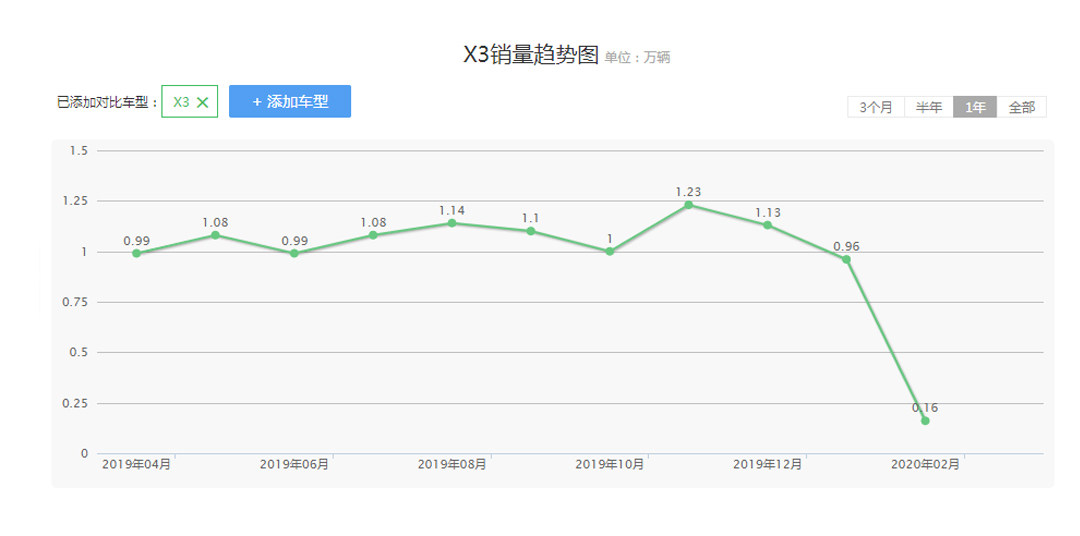This screenshot has height=536, width=1080.
Task: Click the 2020年02月 x-axis label
Action: pyautogui.click(x=925, y=464)
